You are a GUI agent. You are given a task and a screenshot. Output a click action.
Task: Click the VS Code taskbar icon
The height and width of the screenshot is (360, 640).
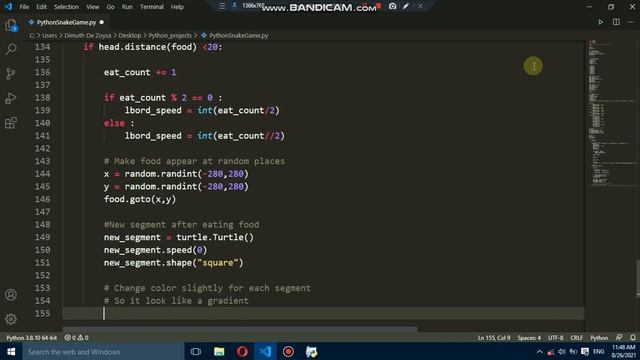click(265, 351)
